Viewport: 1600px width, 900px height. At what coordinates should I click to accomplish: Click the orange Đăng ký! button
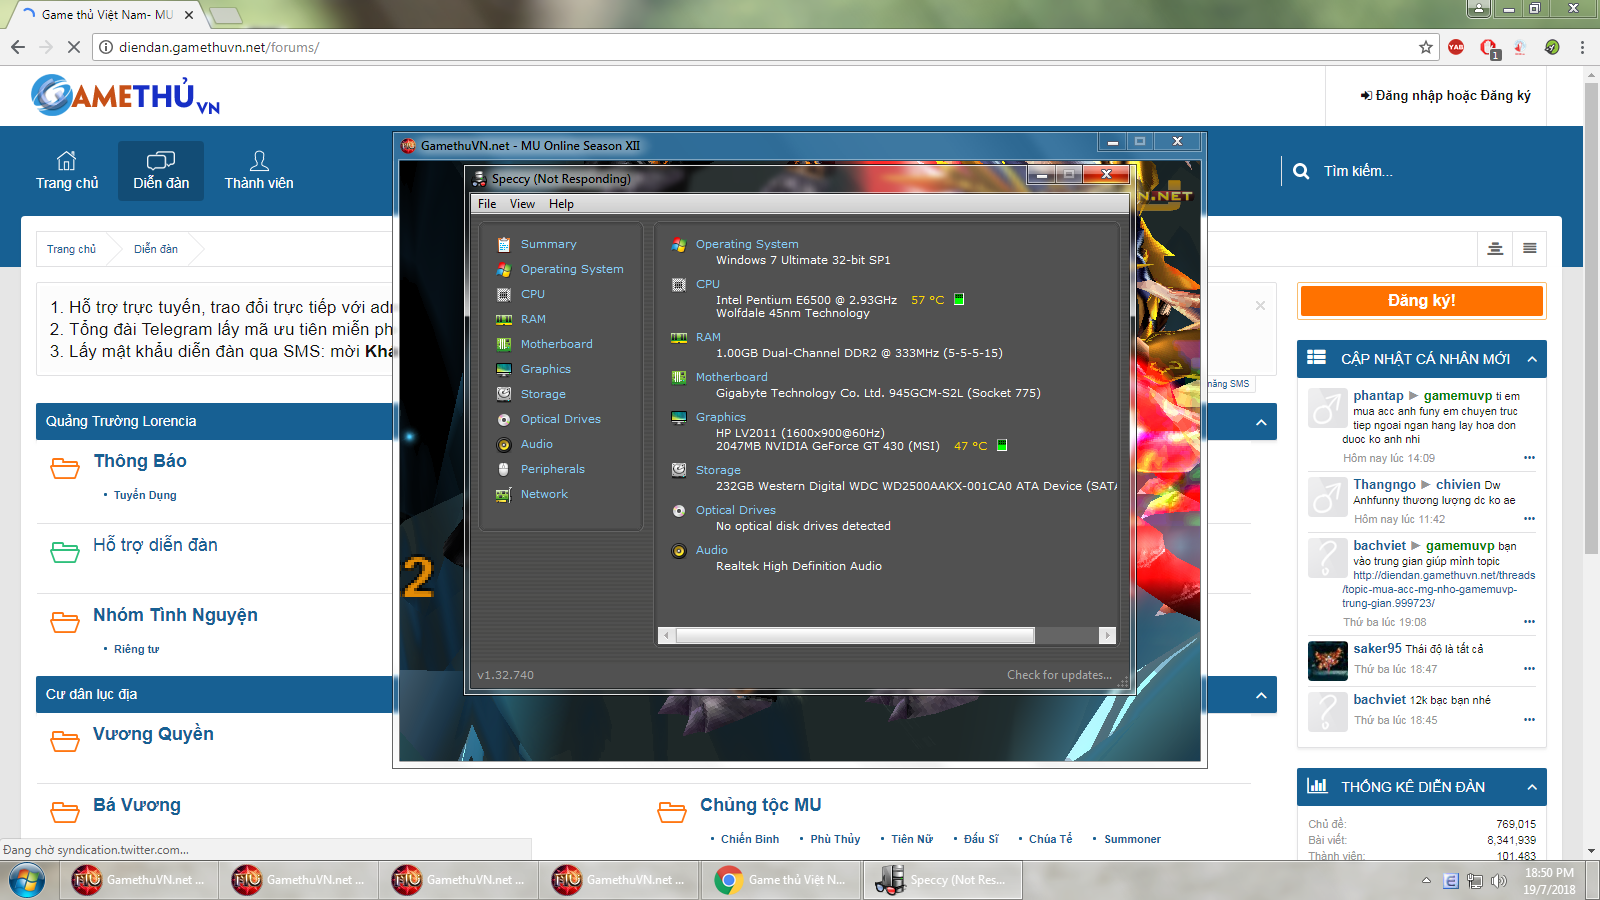pos(1421,300)
